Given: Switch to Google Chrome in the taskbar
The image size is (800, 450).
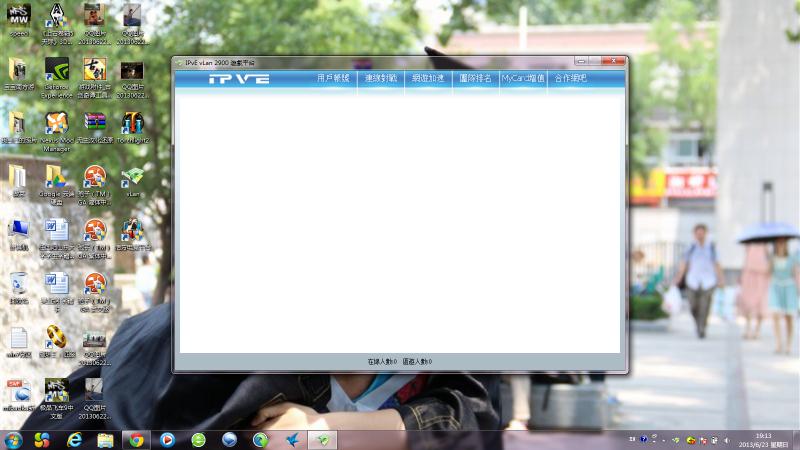Looking at the screenshot, I should coord(136,440).
